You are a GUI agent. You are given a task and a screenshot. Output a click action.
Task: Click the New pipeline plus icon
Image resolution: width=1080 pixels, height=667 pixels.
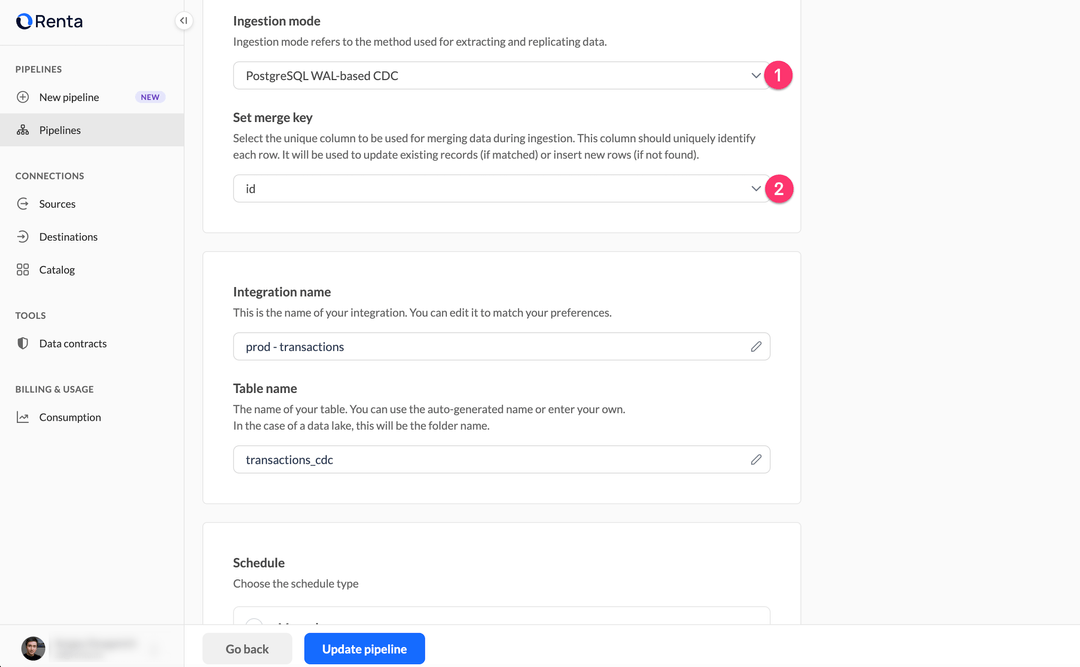(23, 97)
